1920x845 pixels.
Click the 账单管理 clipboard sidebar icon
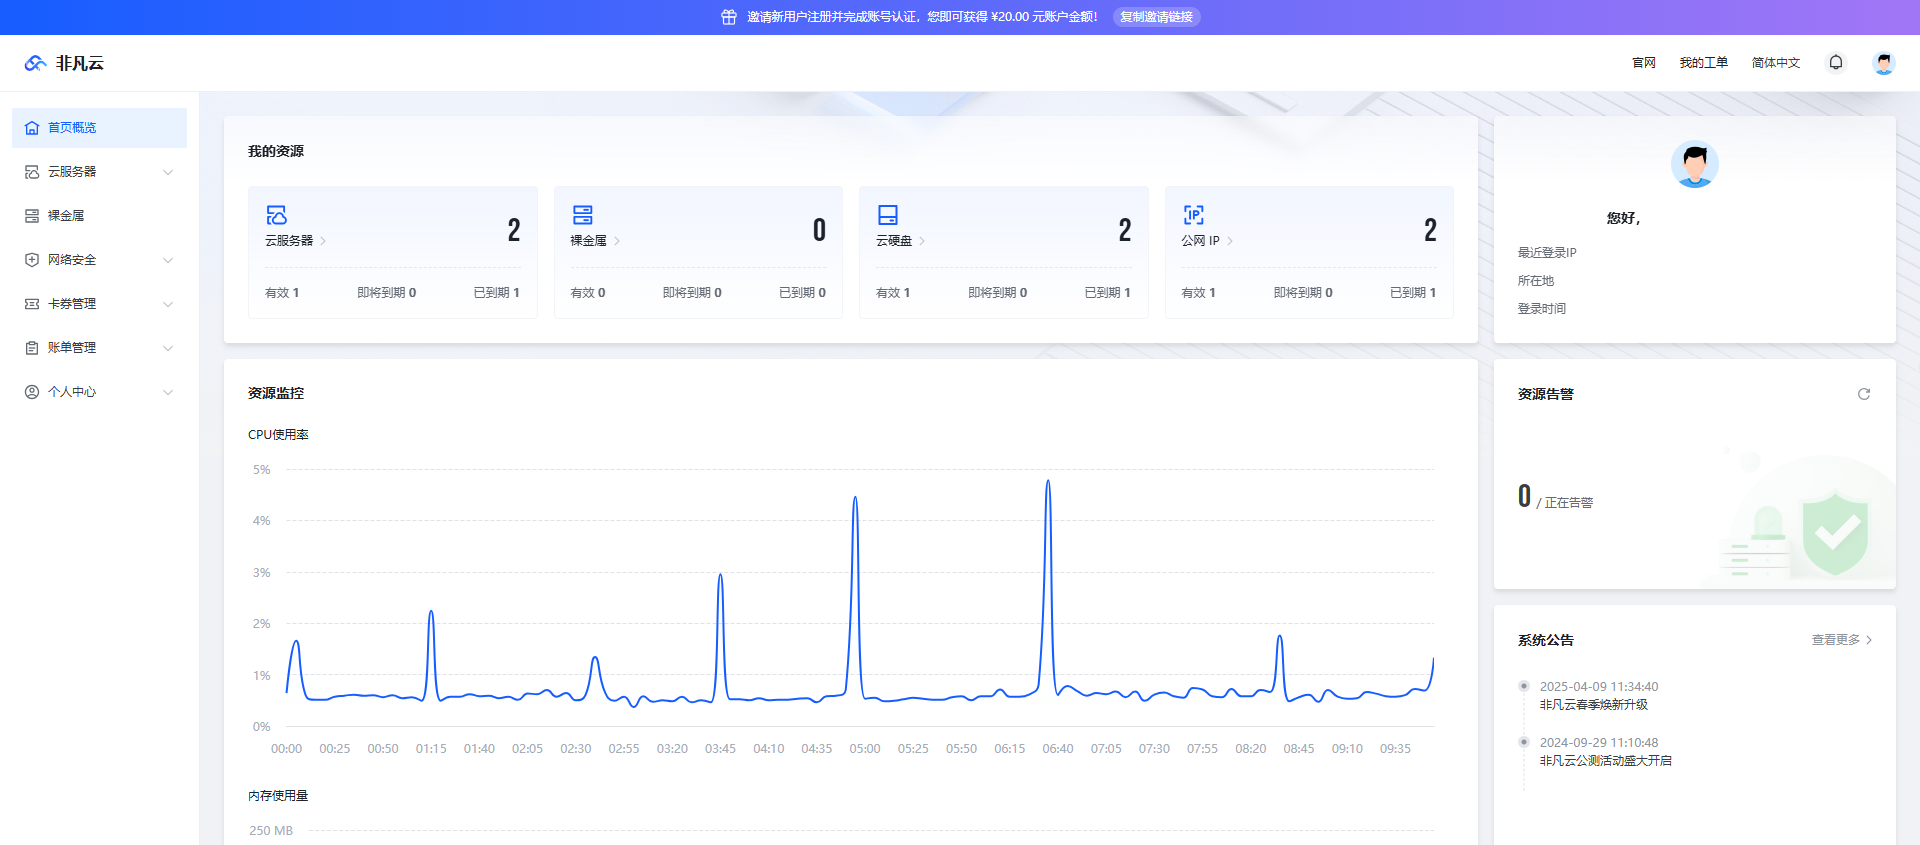tap(32, 348)
